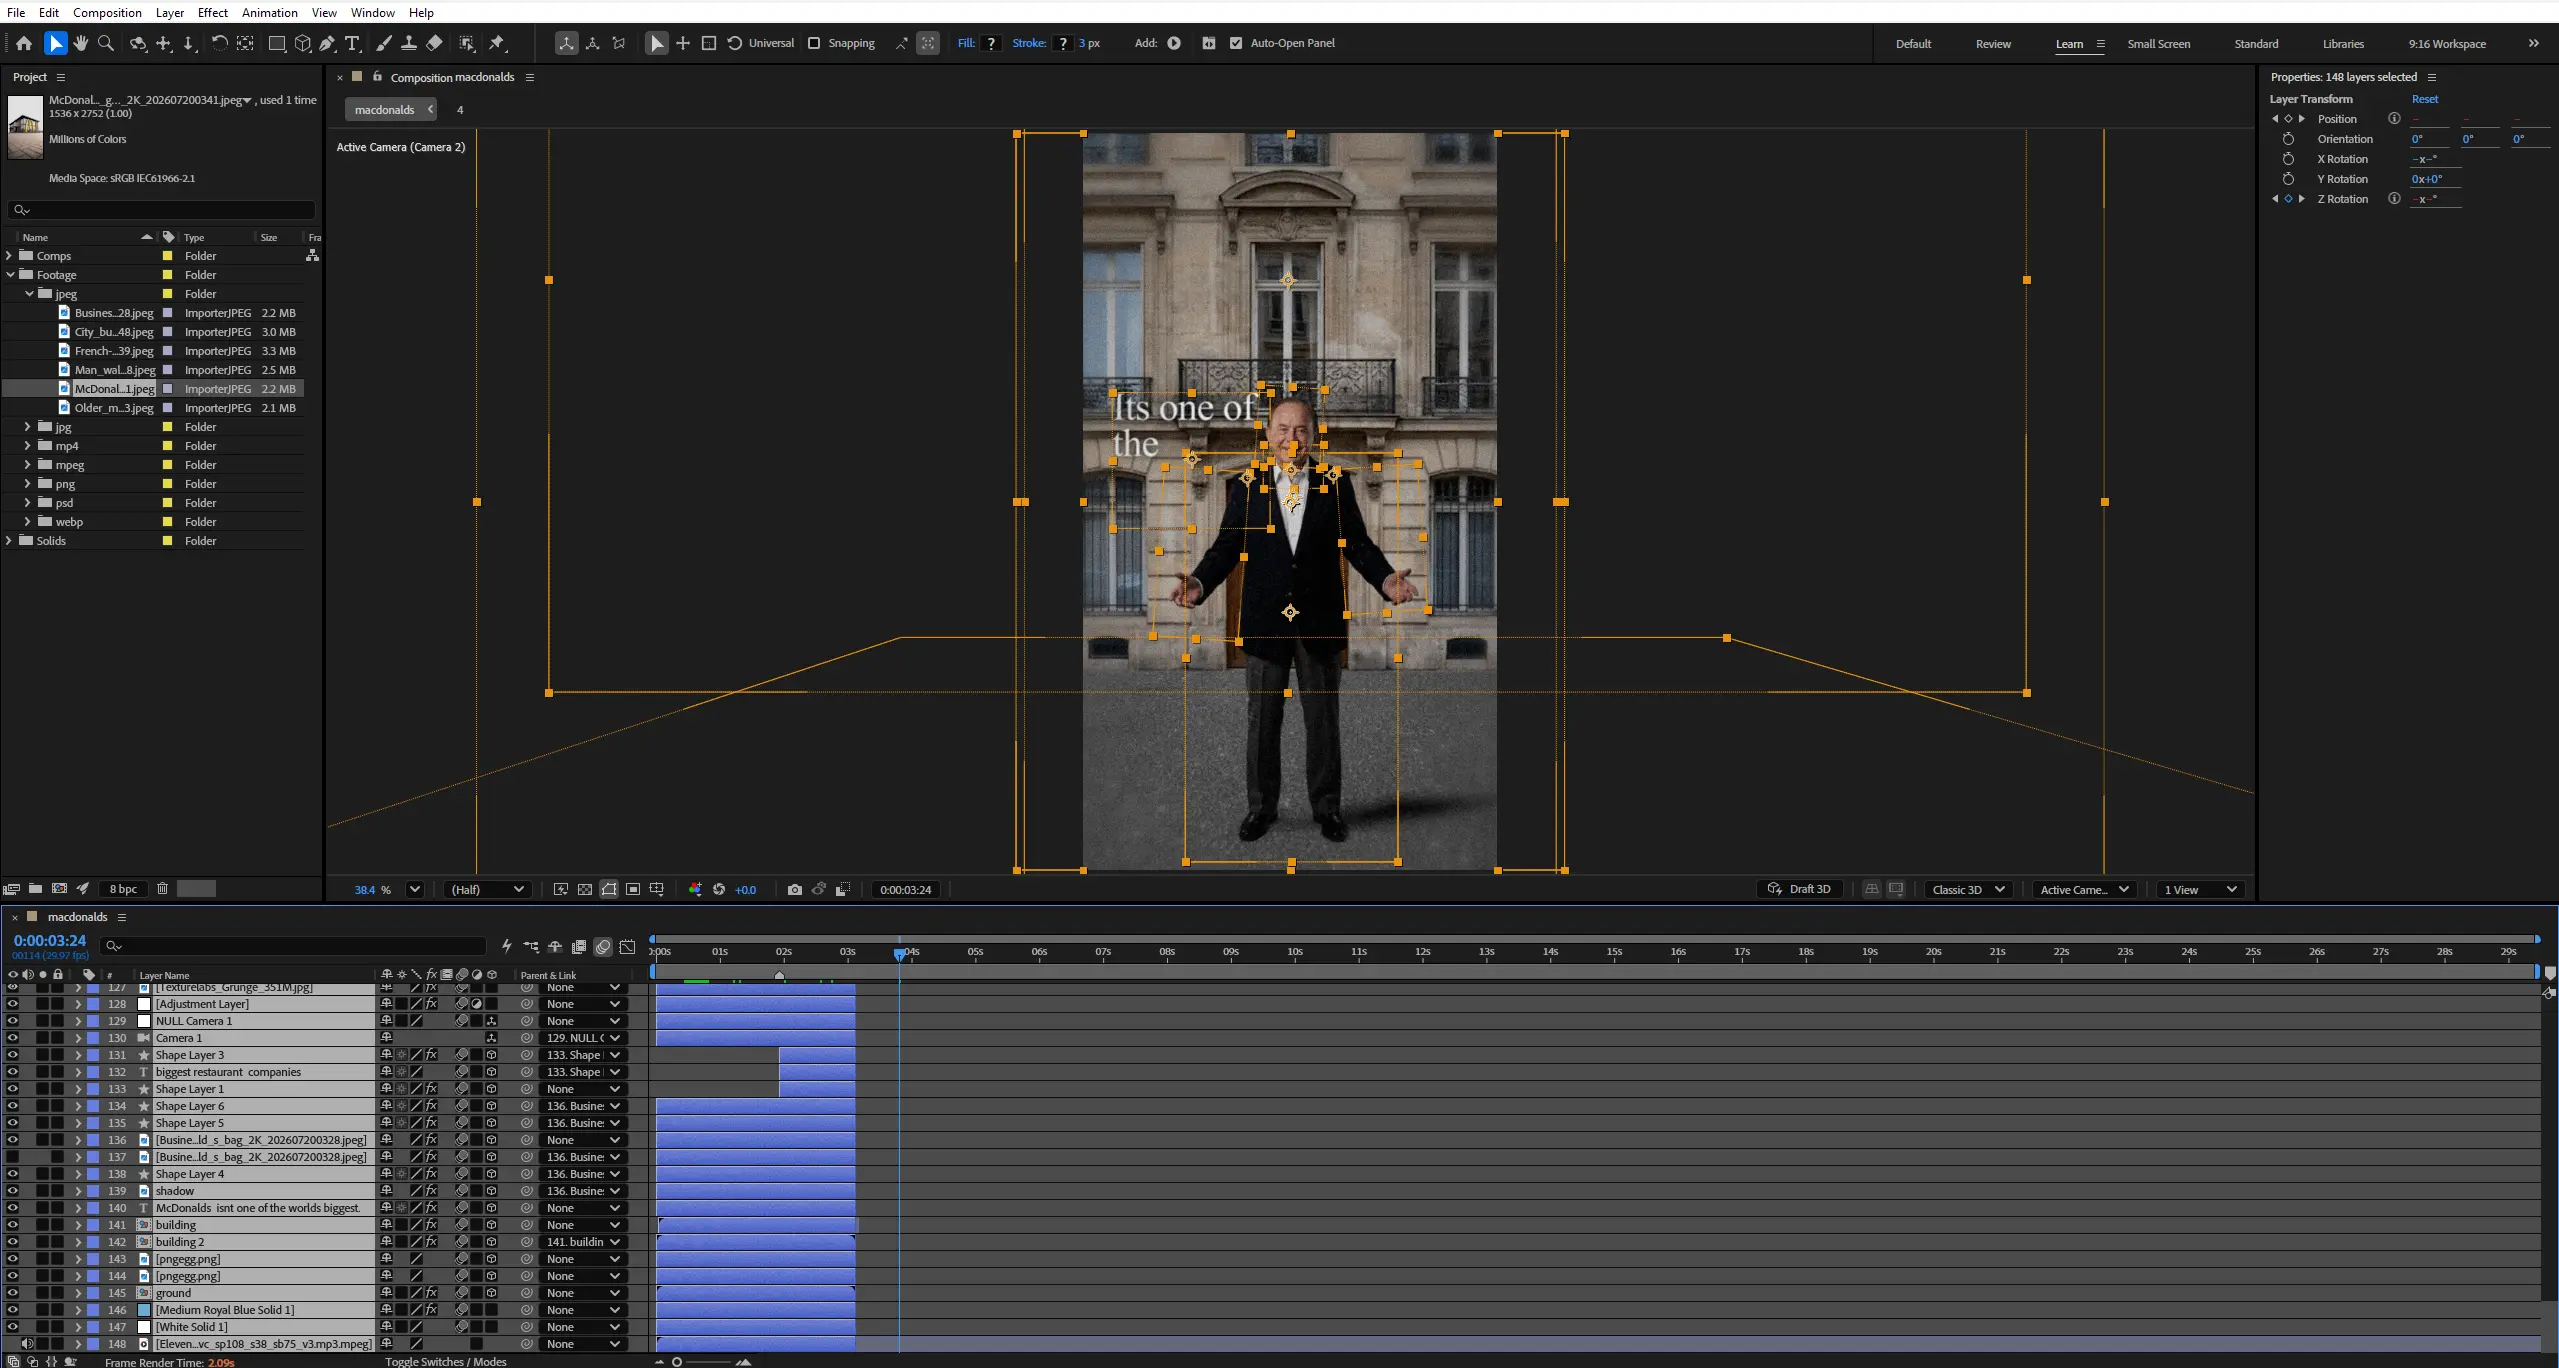Open the Animation menu

[x=270, y=12]
